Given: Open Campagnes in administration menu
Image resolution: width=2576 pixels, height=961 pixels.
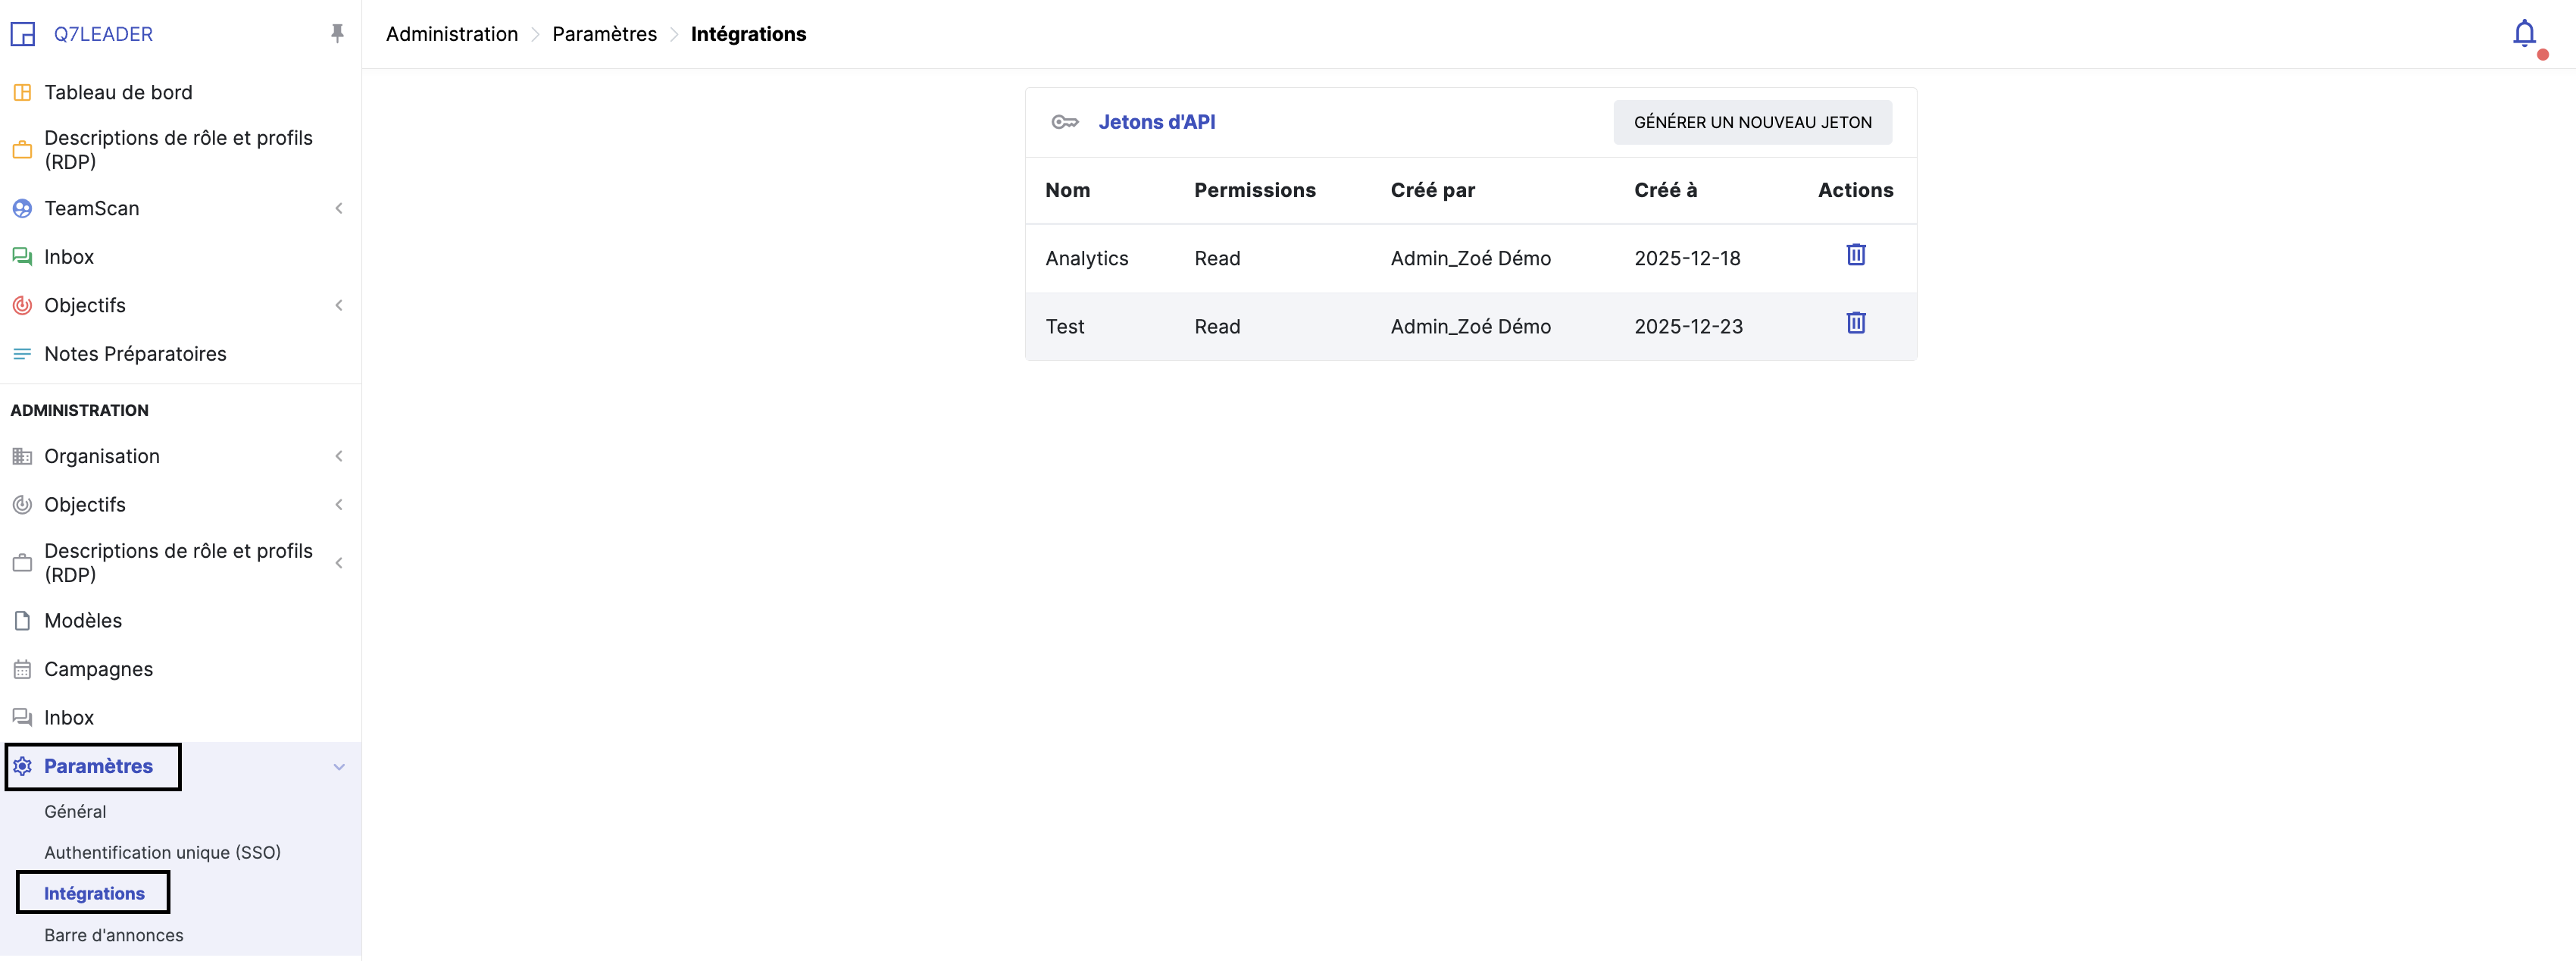Looking at the screenshot, I should pyautogui.click(x=98, y=670).
